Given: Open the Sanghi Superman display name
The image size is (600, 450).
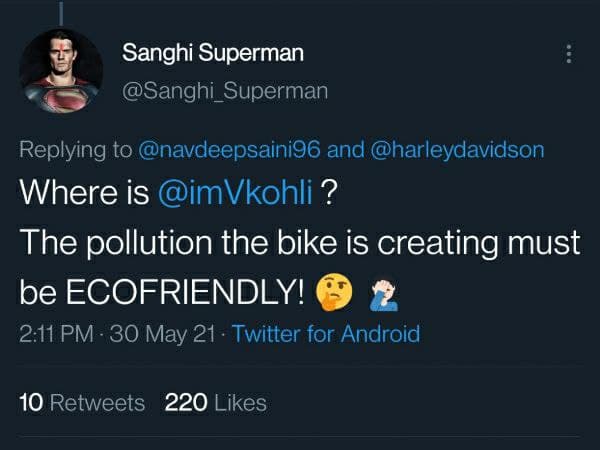Looking at the screenshot, I should 213,53.
